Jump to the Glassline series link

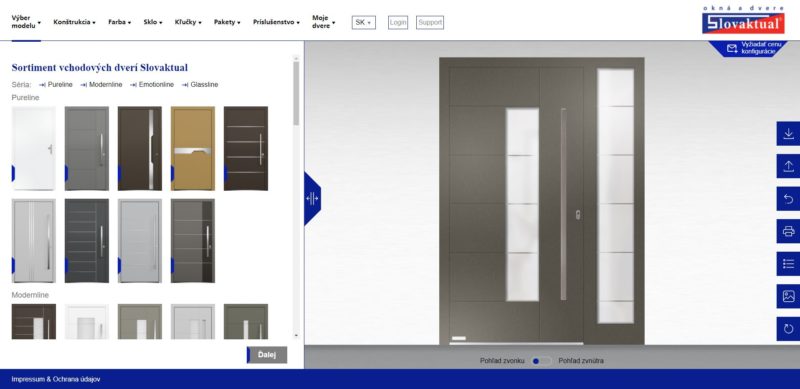click(x=200, y=85)
